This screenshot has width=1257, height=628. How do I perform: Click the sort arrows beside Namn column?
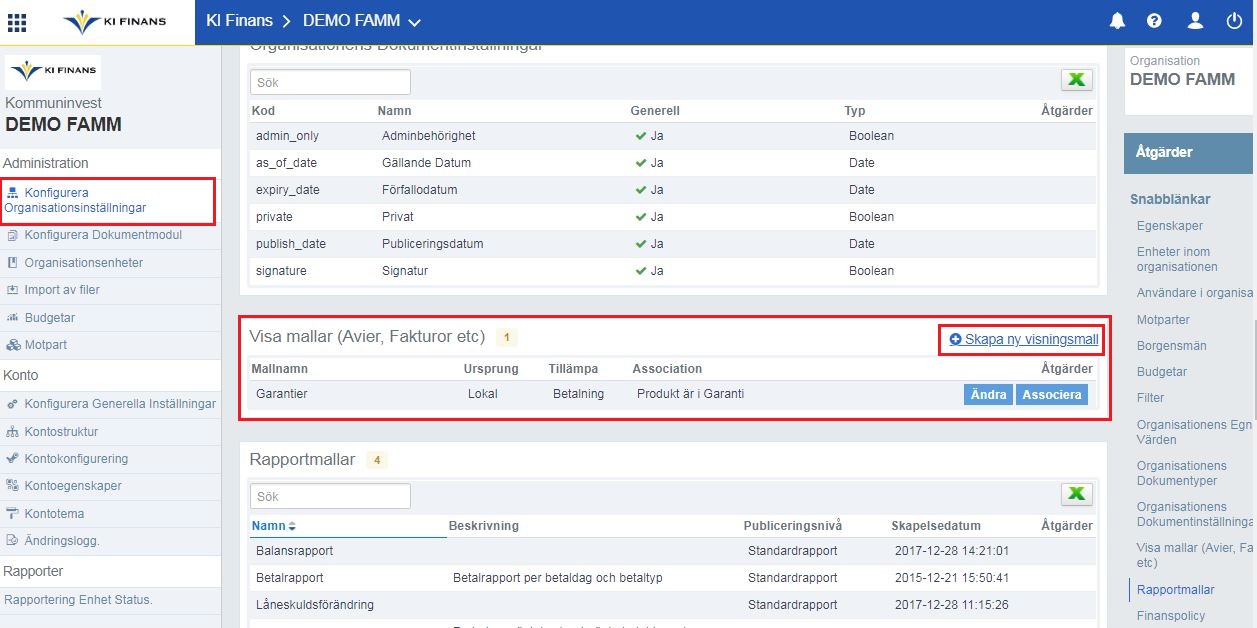292,526
